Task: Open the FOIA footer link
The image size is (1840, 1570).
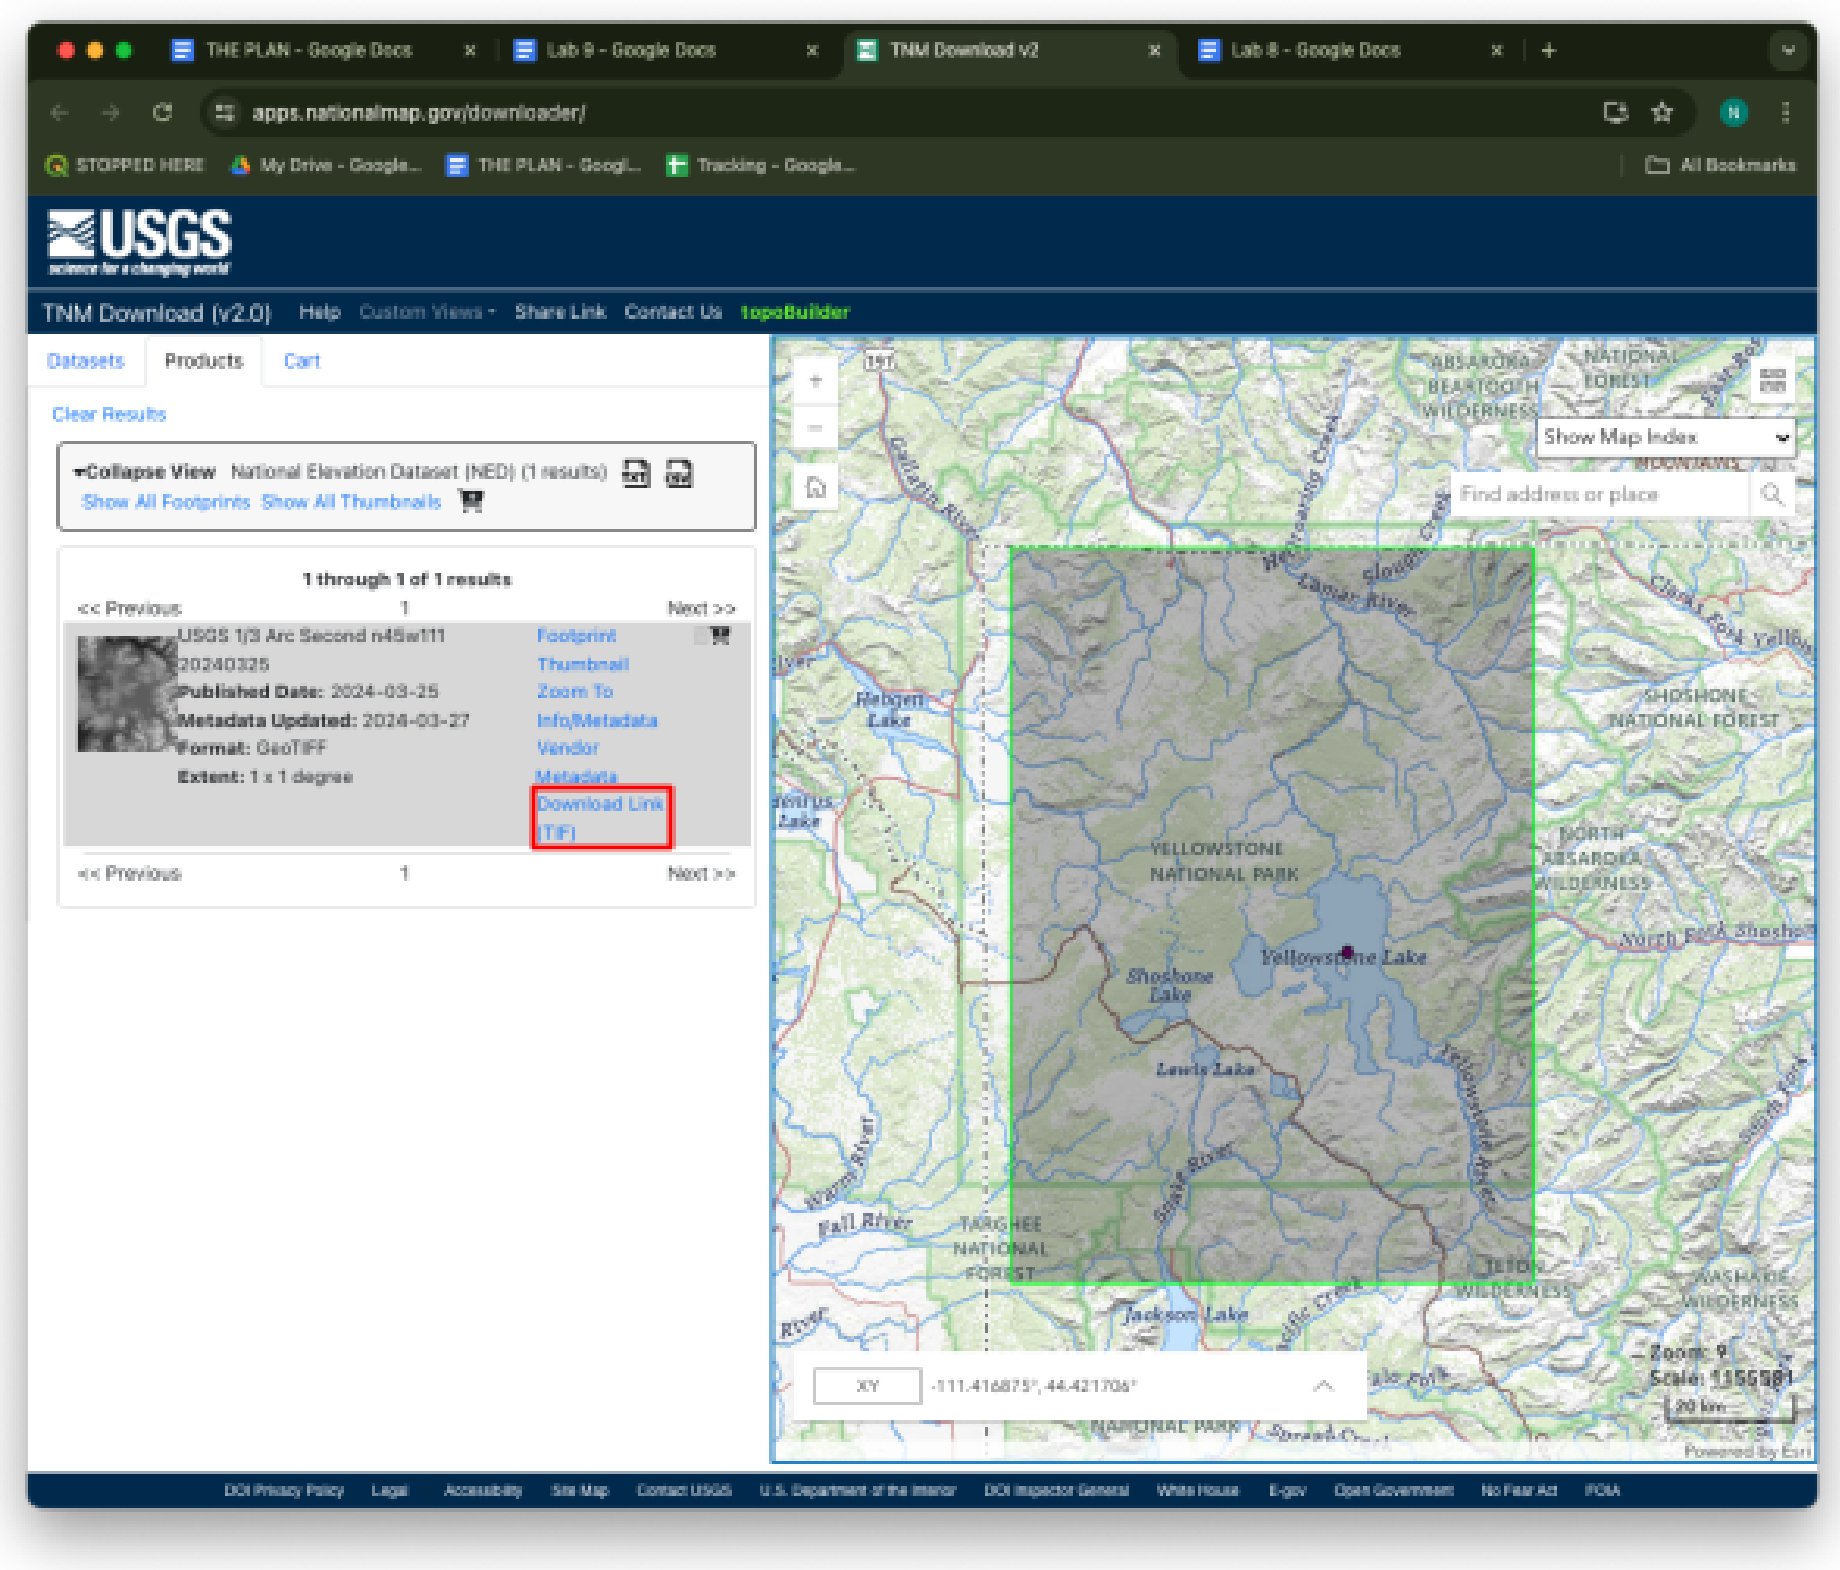Action: click(1602, 1490)
